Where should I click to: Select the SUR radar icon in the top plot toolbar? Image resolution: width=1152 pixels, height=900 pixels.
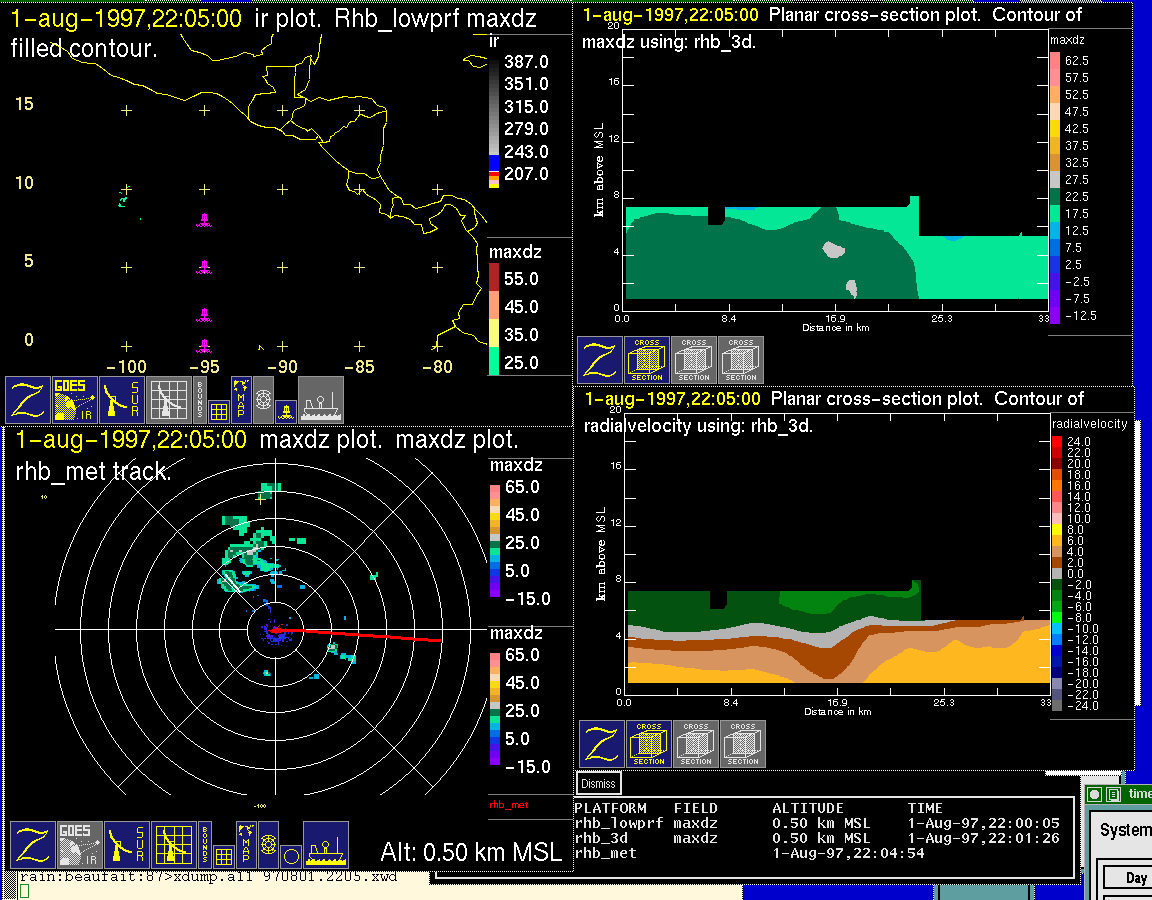[x=123, y=400]
